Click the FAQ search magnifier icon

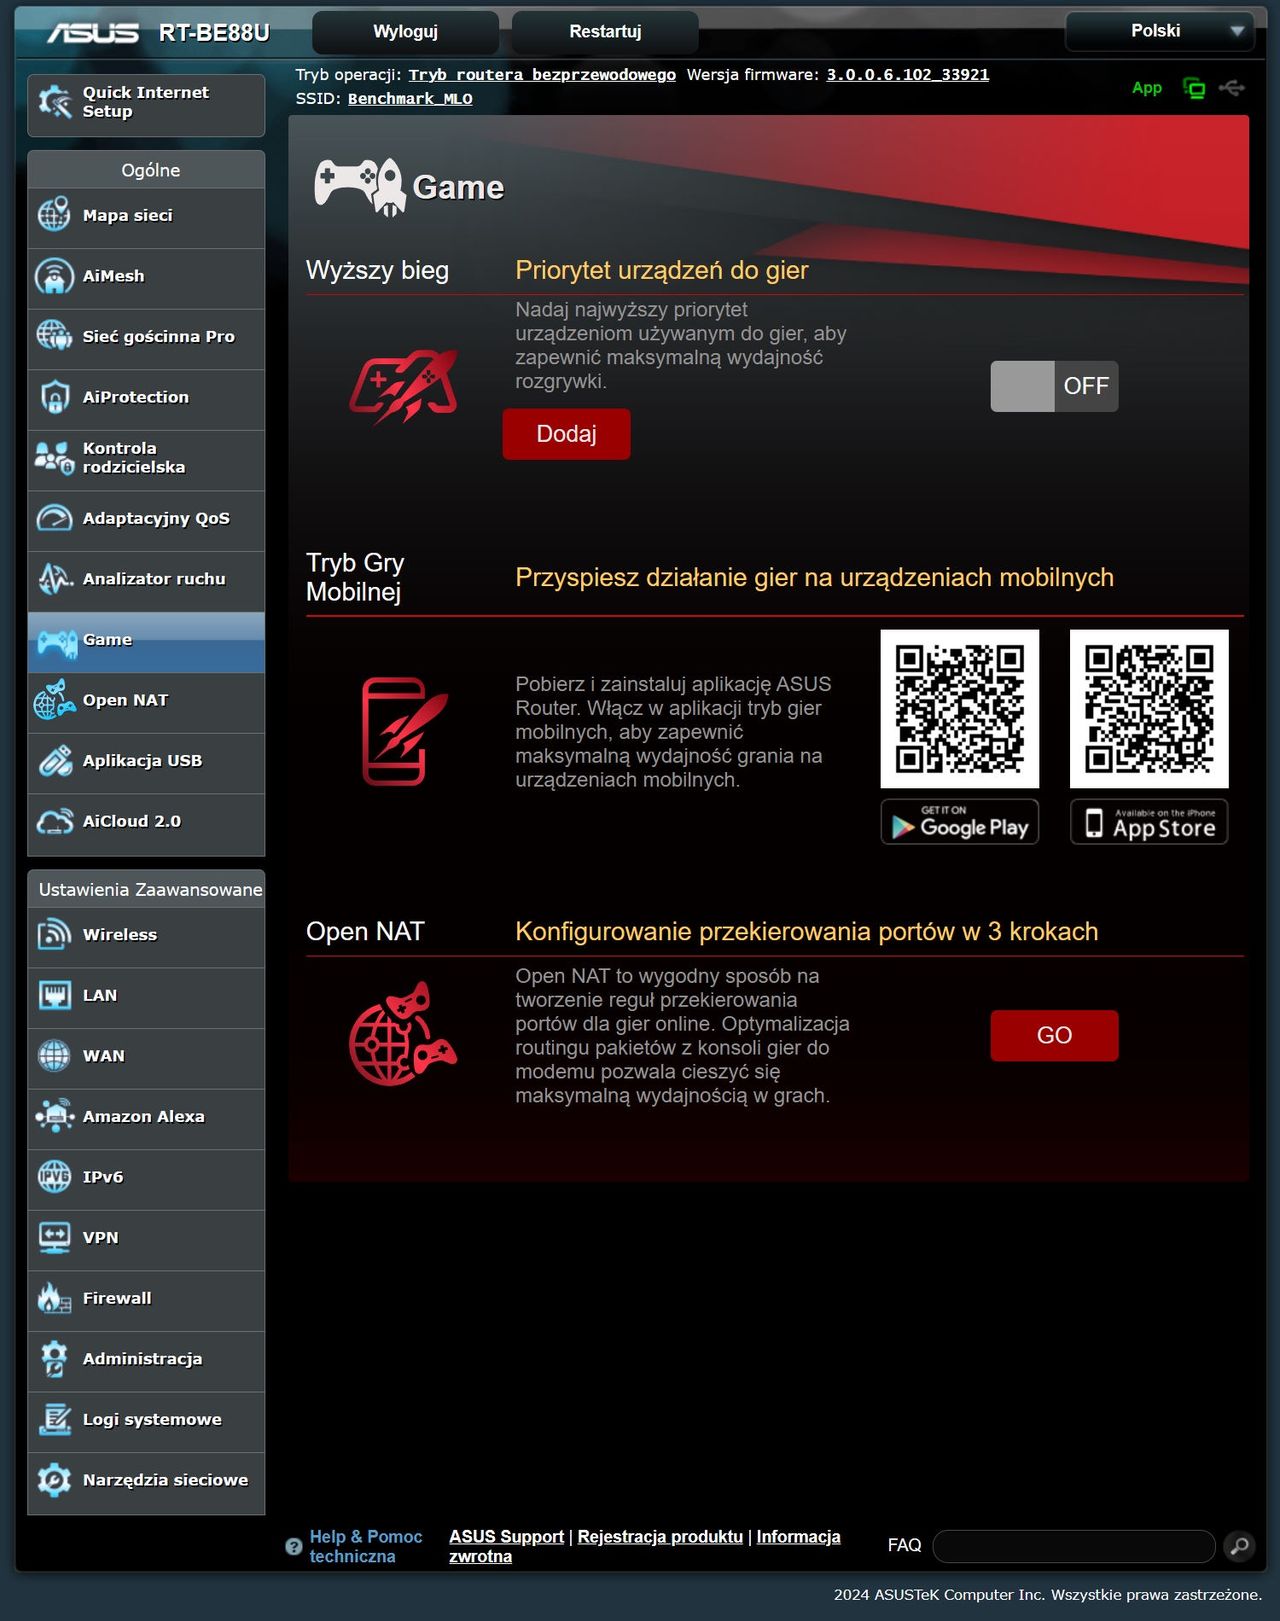(1240, 1546)
